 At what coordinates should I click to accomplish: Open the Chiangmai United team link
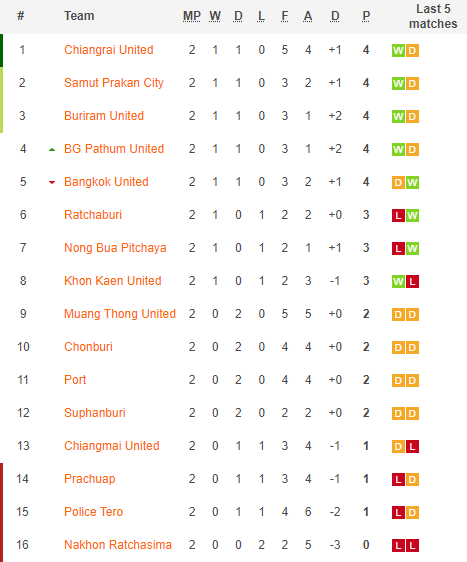pos(111,446)
